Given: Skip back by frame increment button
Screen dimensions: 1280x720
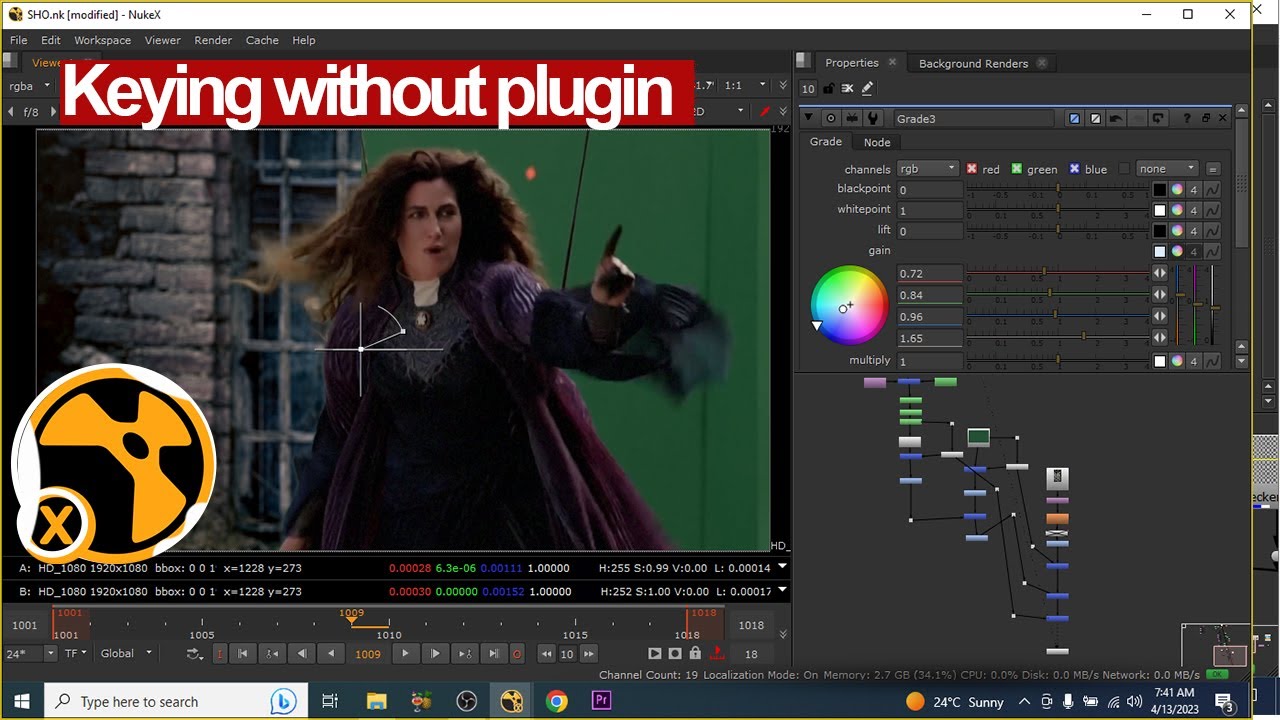Looking at the screenshot, I should (x=546, y=654).
